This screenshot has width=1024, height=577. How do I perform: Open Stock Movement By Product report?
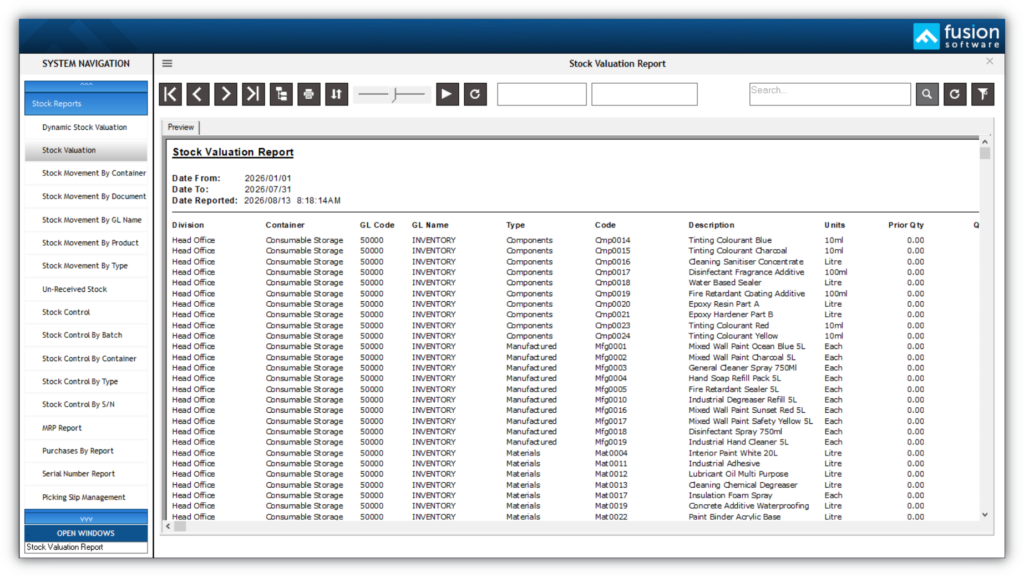coord(90,243)
